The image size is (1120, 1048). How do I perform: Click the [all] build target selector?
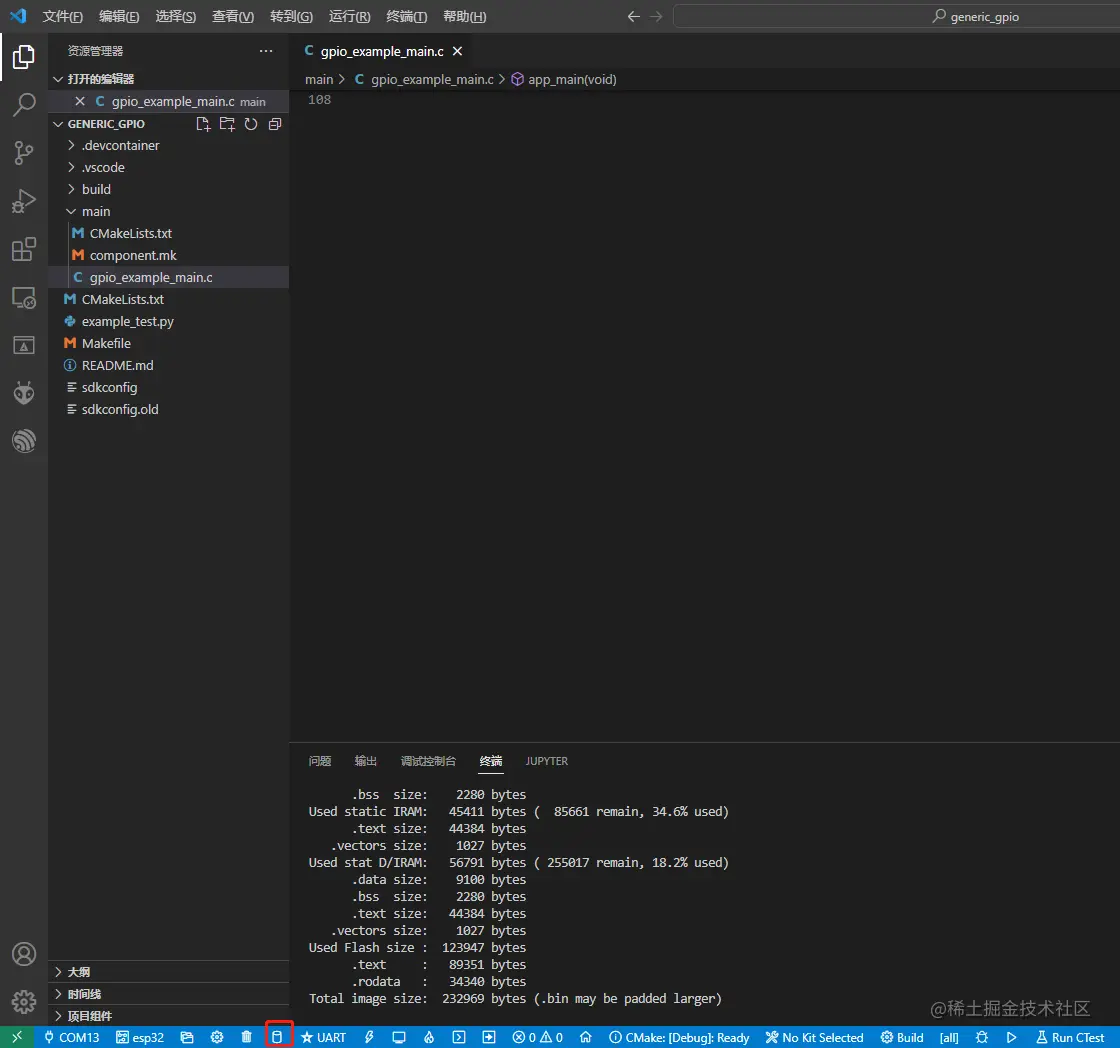coord(949,1037)
